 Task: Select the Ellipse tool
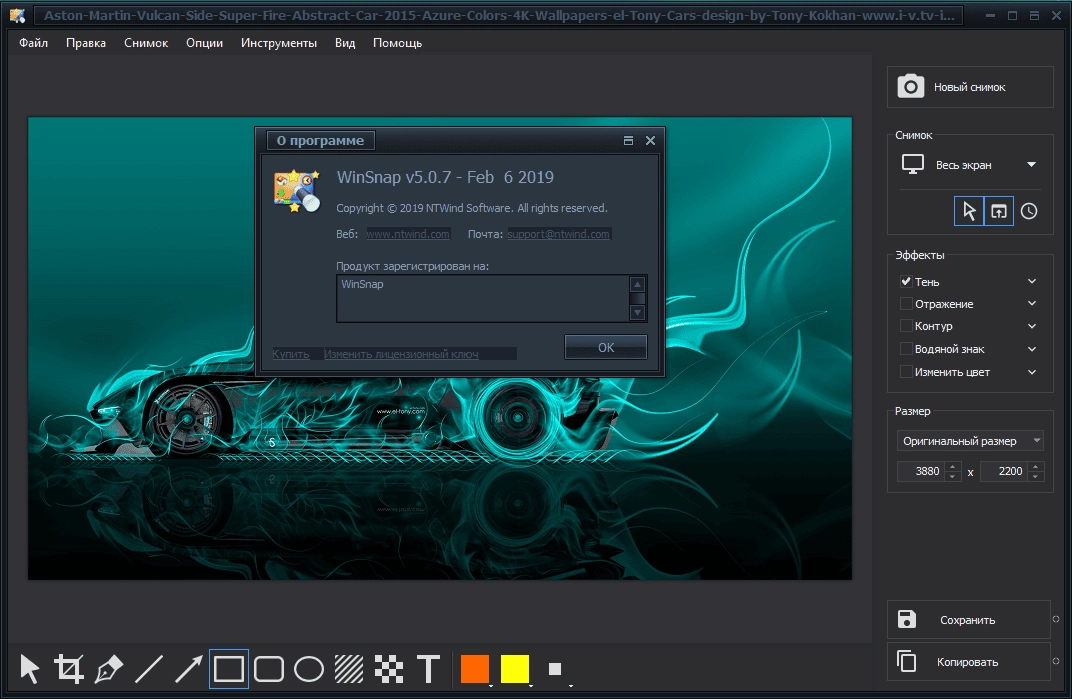coord(308,669)
